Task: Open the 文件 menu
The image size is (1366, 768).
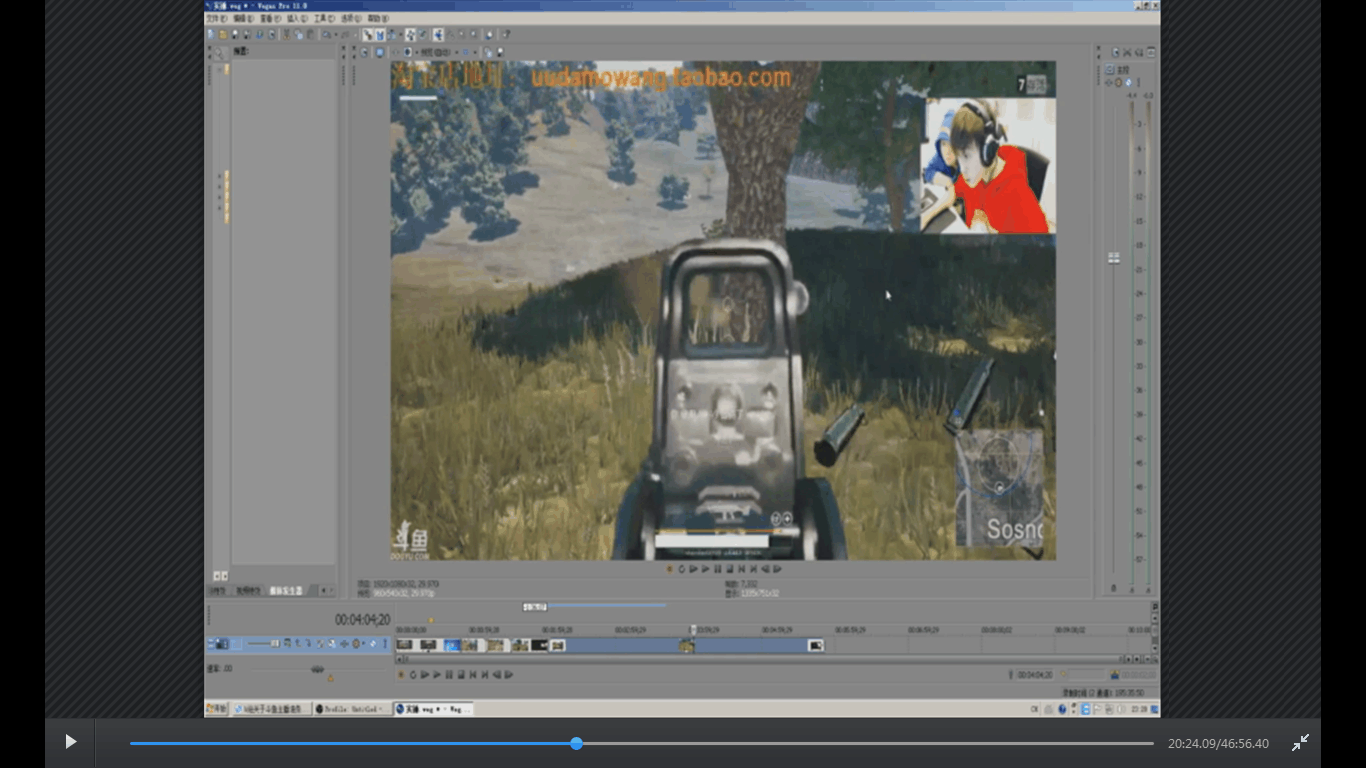Action: (x=216, y=19)
